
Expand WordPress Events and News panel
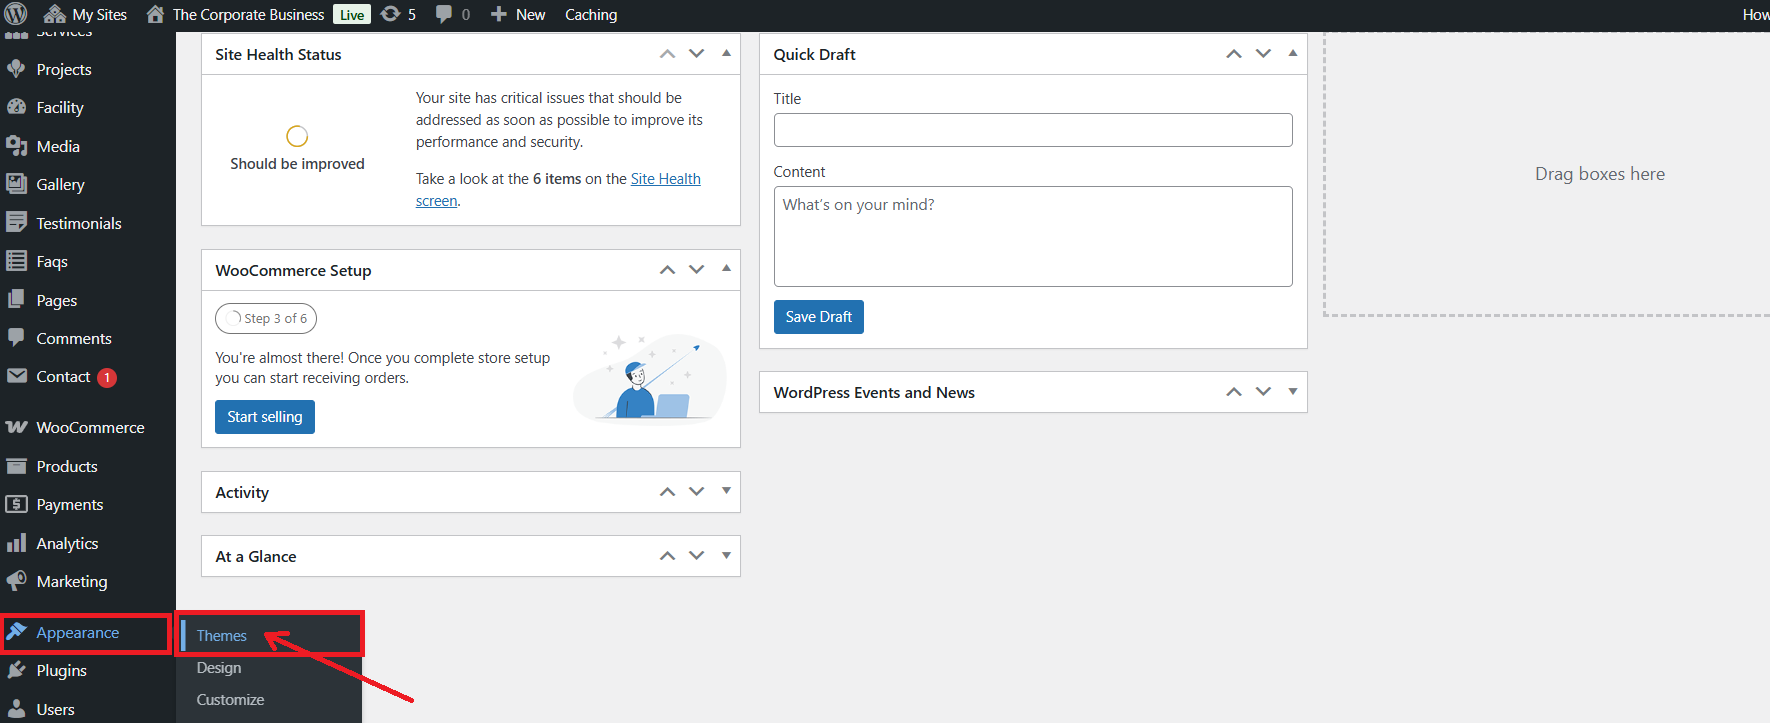1292,392
